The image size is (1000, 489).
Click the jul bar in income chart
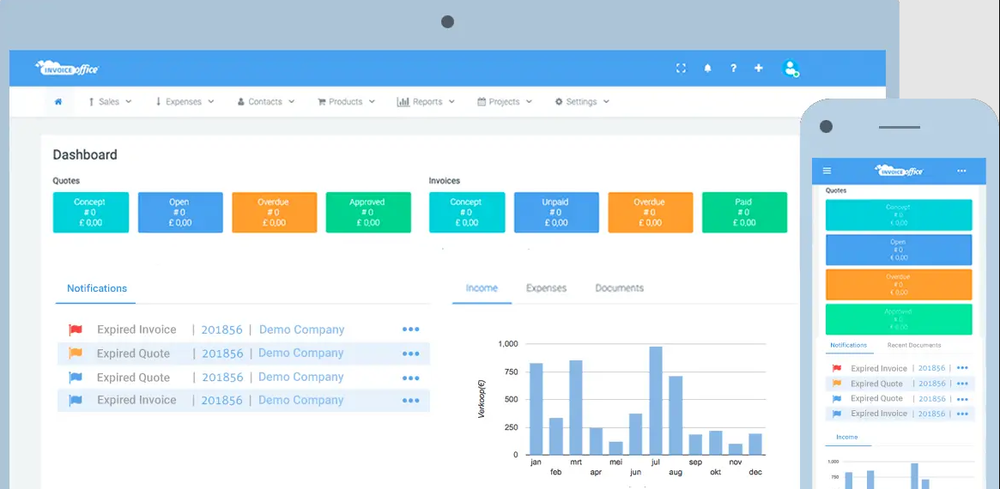coord(656,400)
